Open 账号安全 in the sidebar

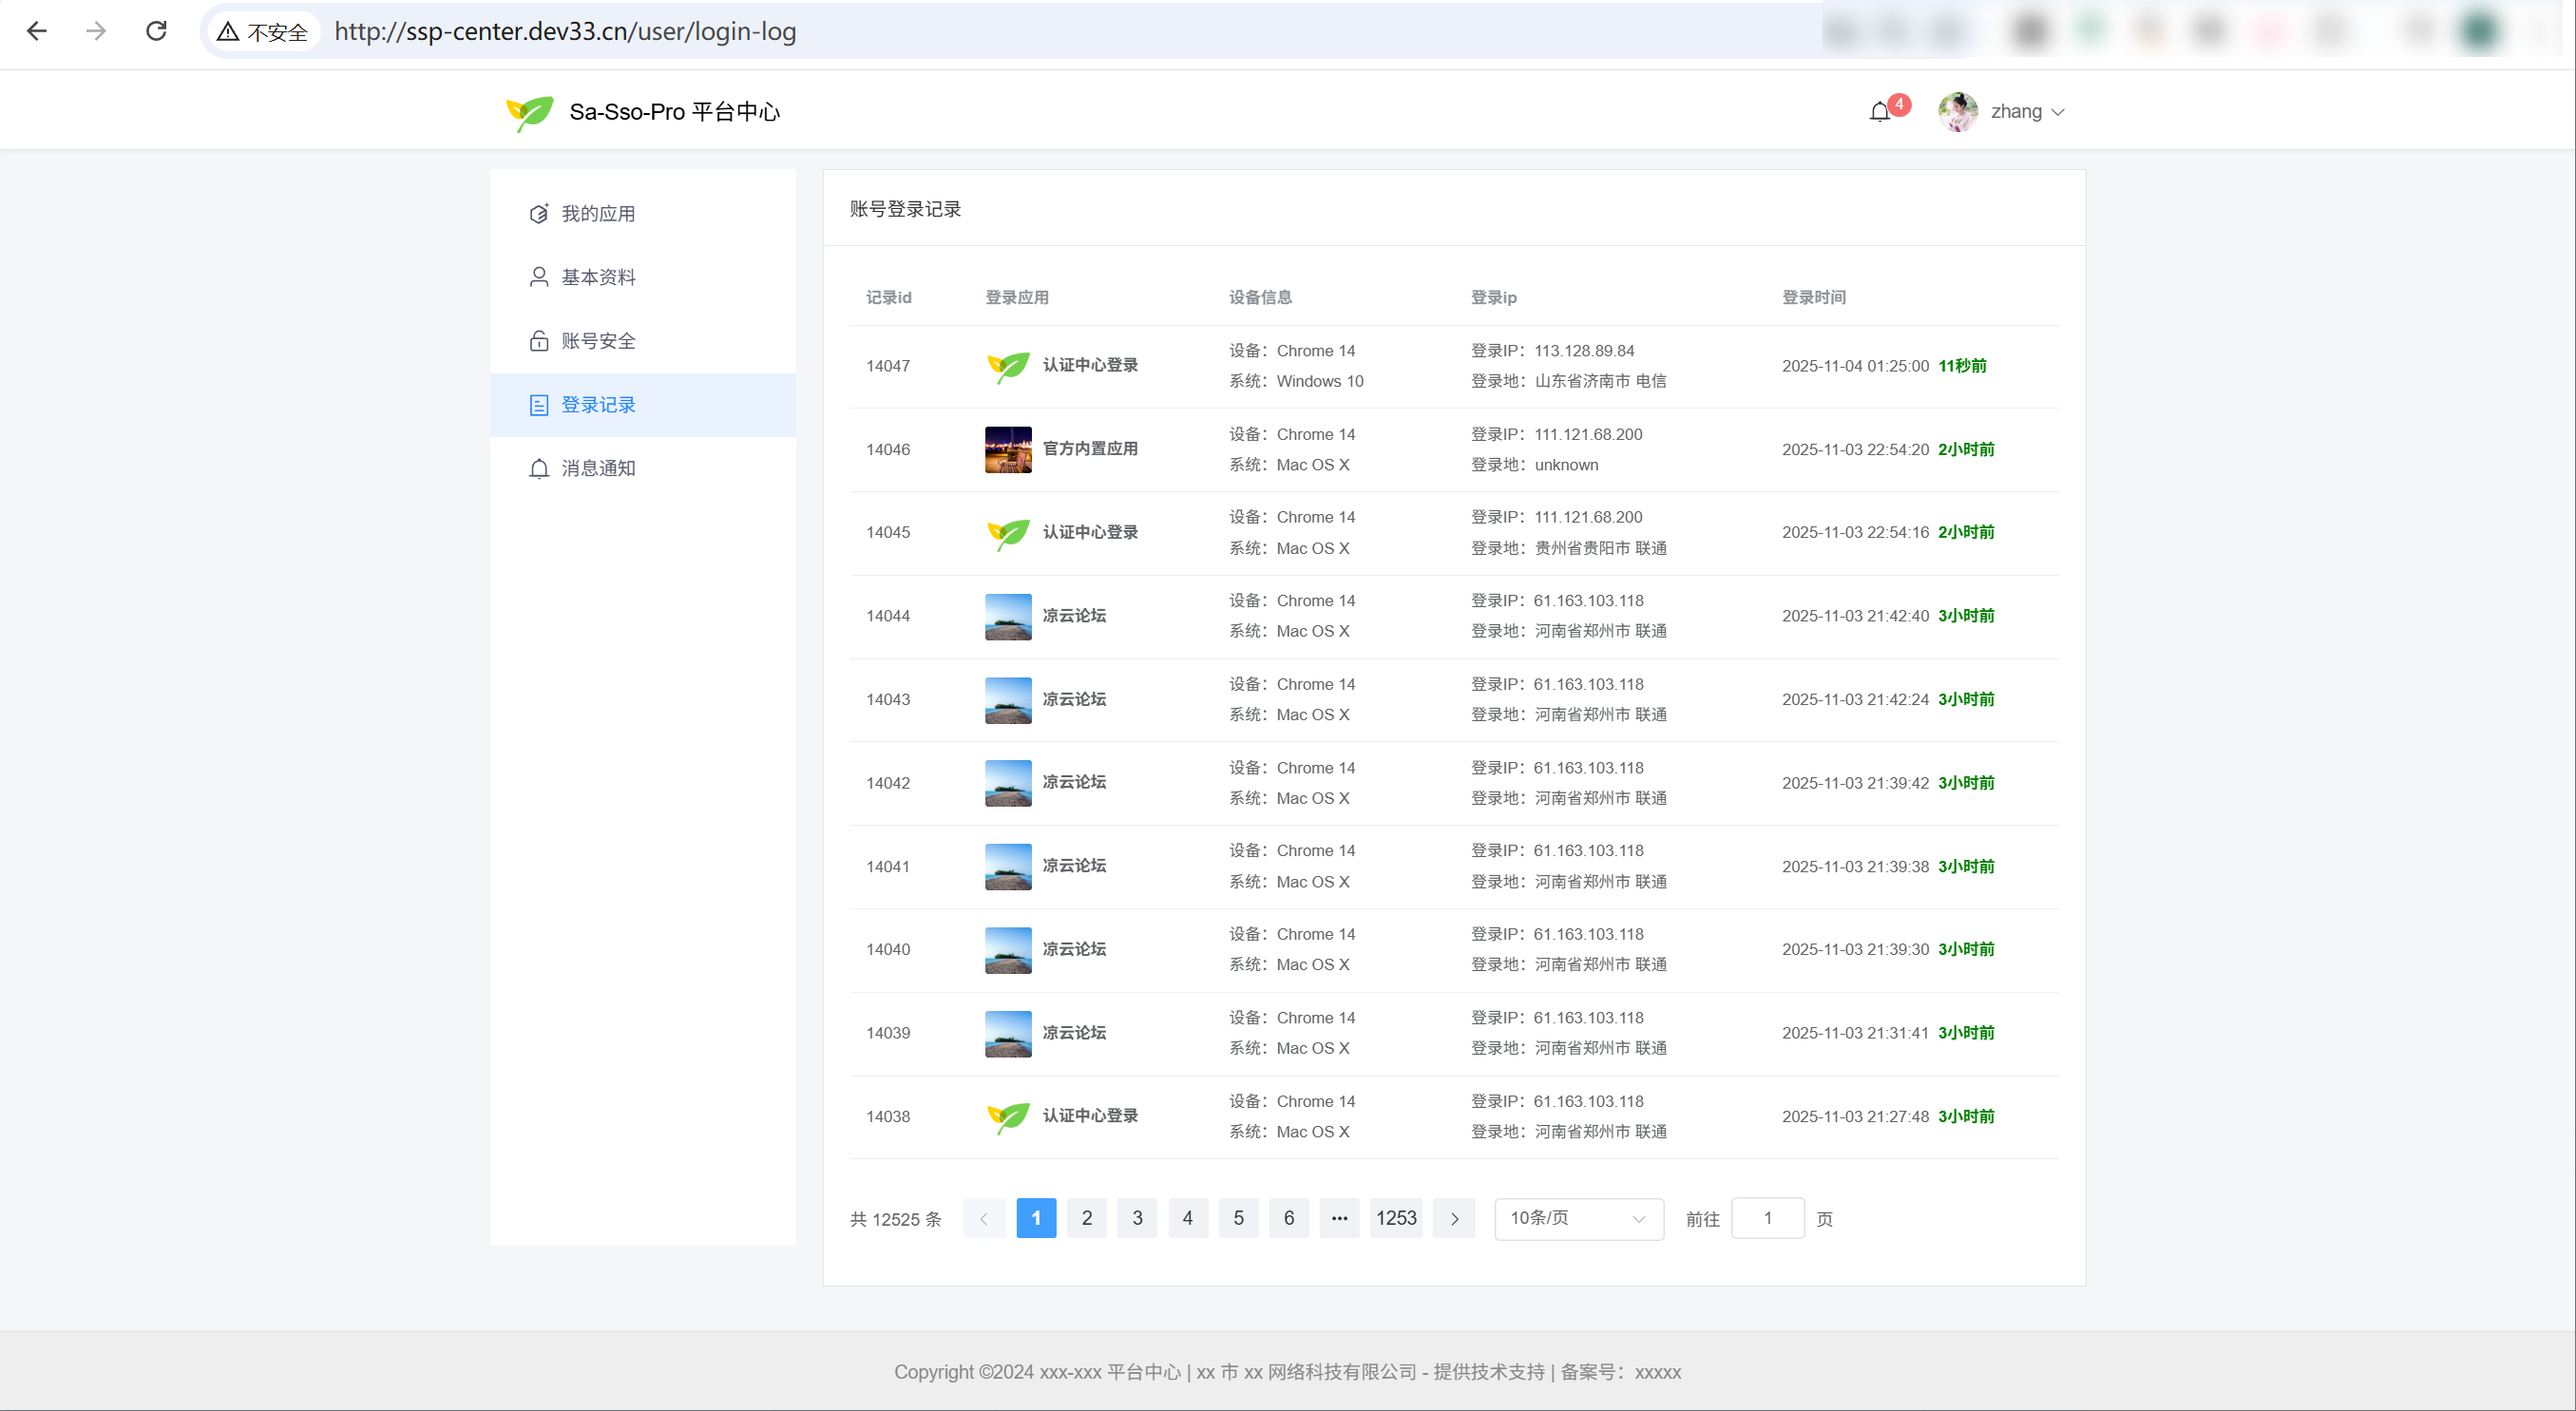598,341
